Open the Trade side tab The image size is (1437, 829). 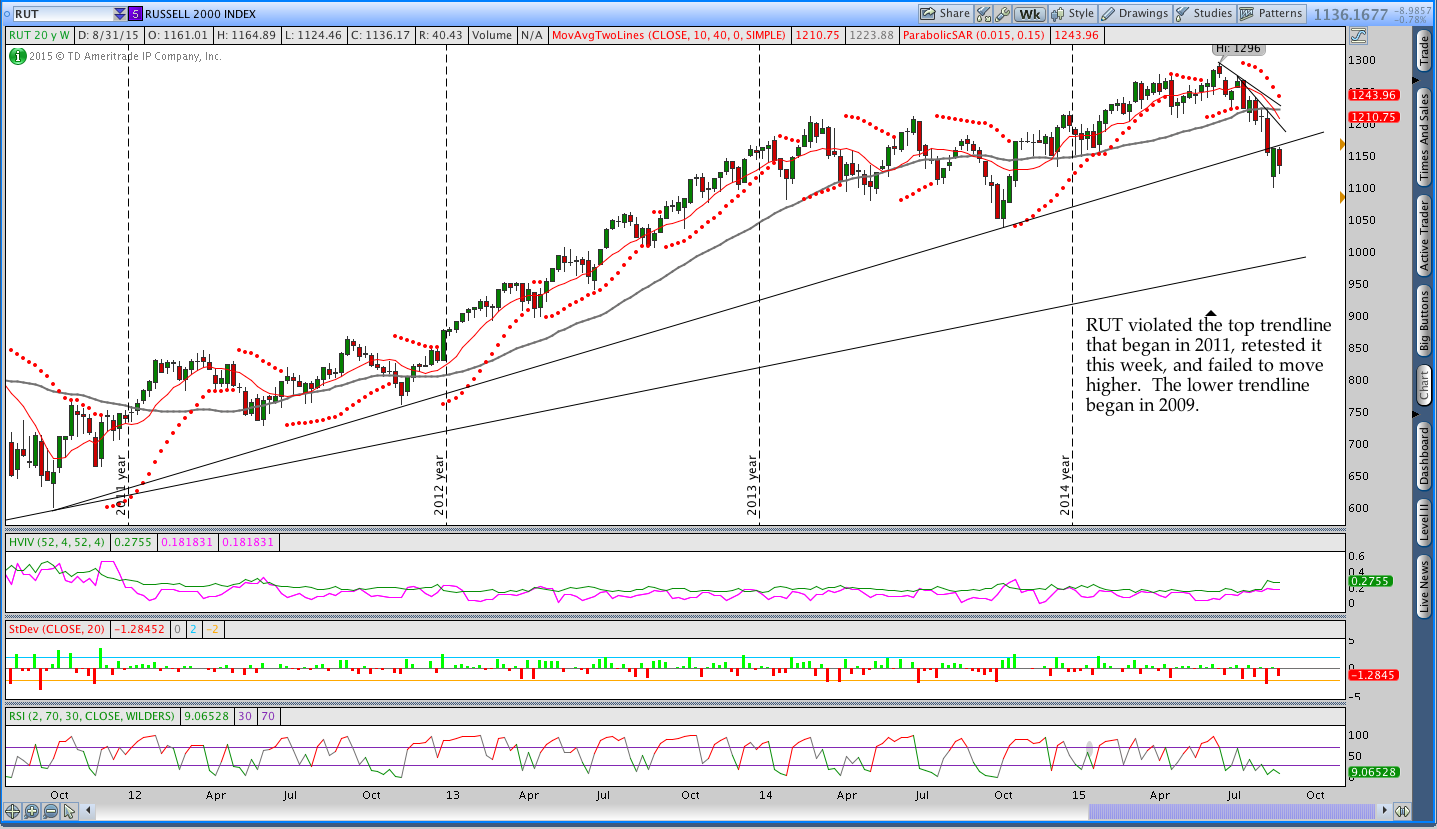1424,50
